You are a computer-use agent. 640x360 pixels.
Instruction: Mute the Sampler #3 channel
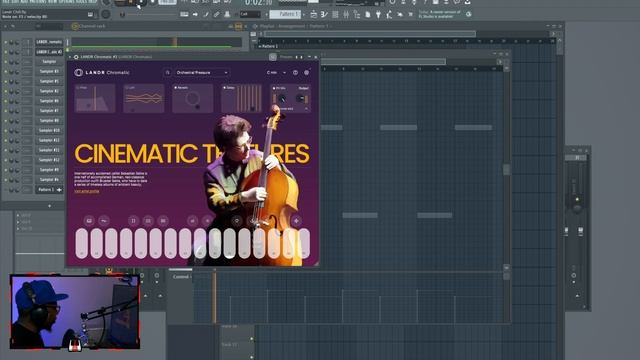pos(6,71)
